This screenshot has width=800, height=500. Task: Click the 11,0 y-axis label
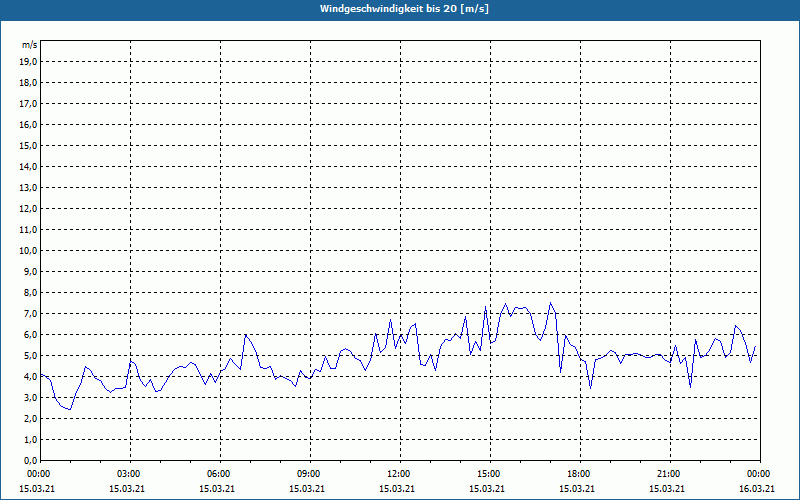click(29, 230)
